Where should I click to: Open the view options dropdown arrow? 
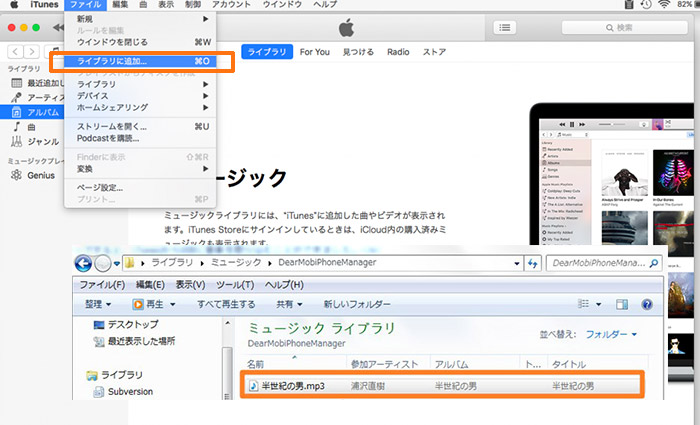tap(599, 304)
